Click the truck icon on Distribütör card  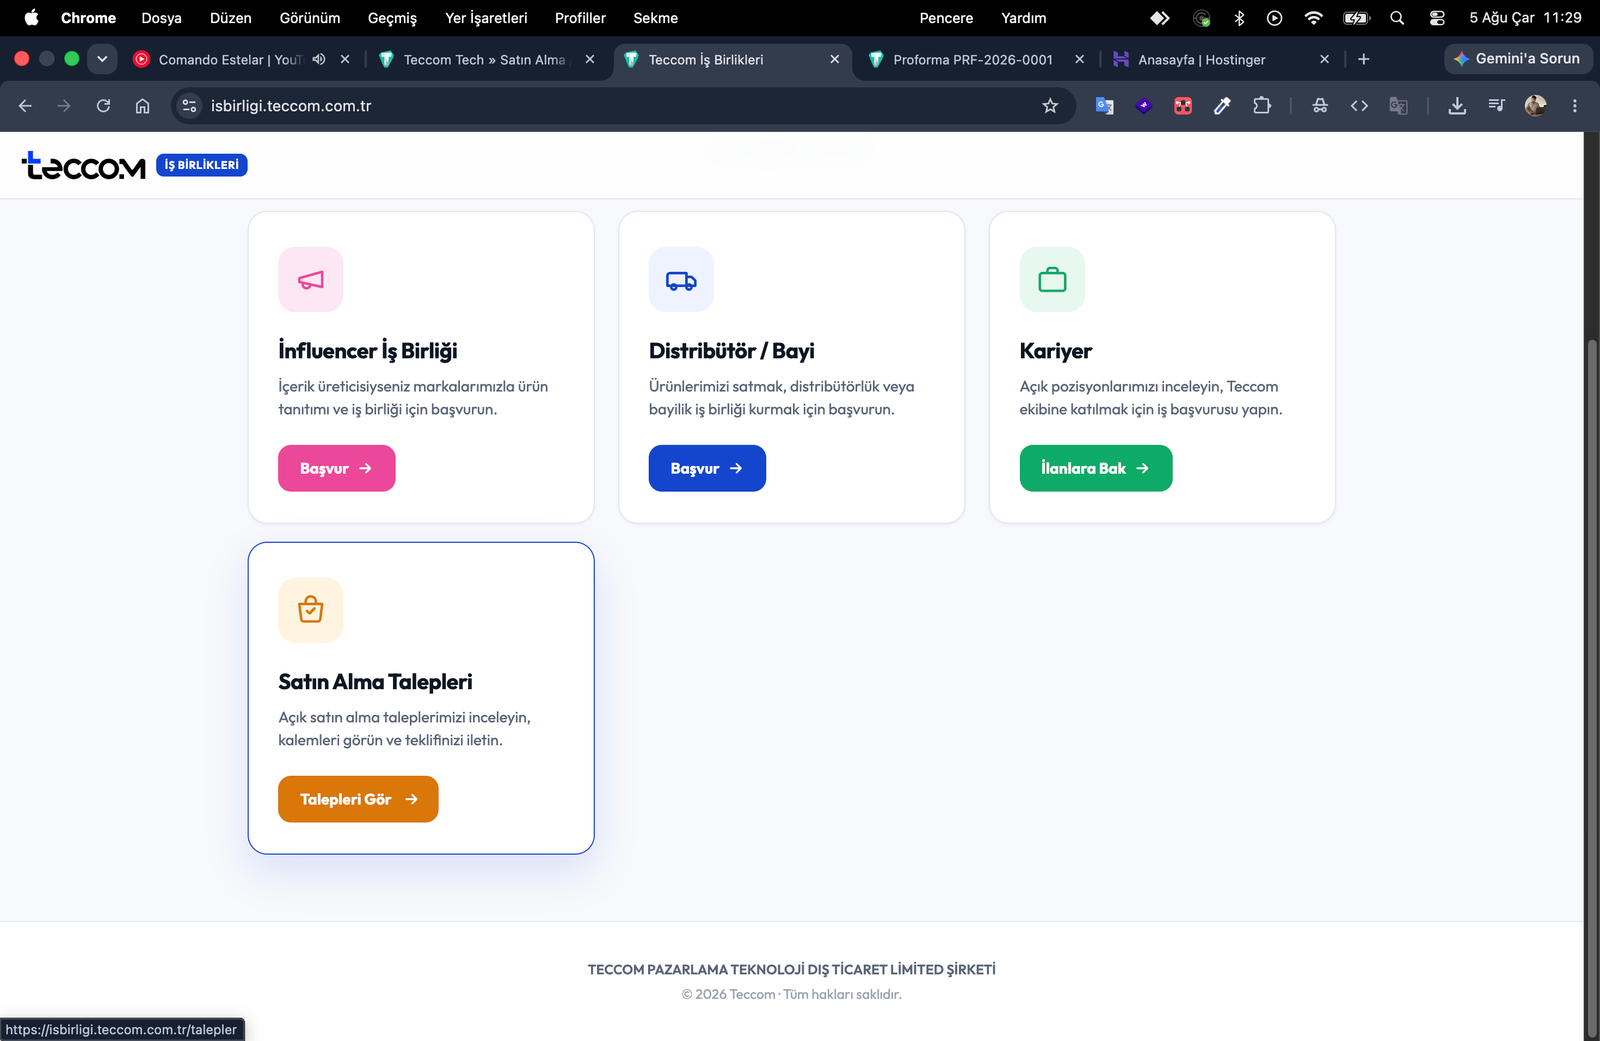coord(681,280)
